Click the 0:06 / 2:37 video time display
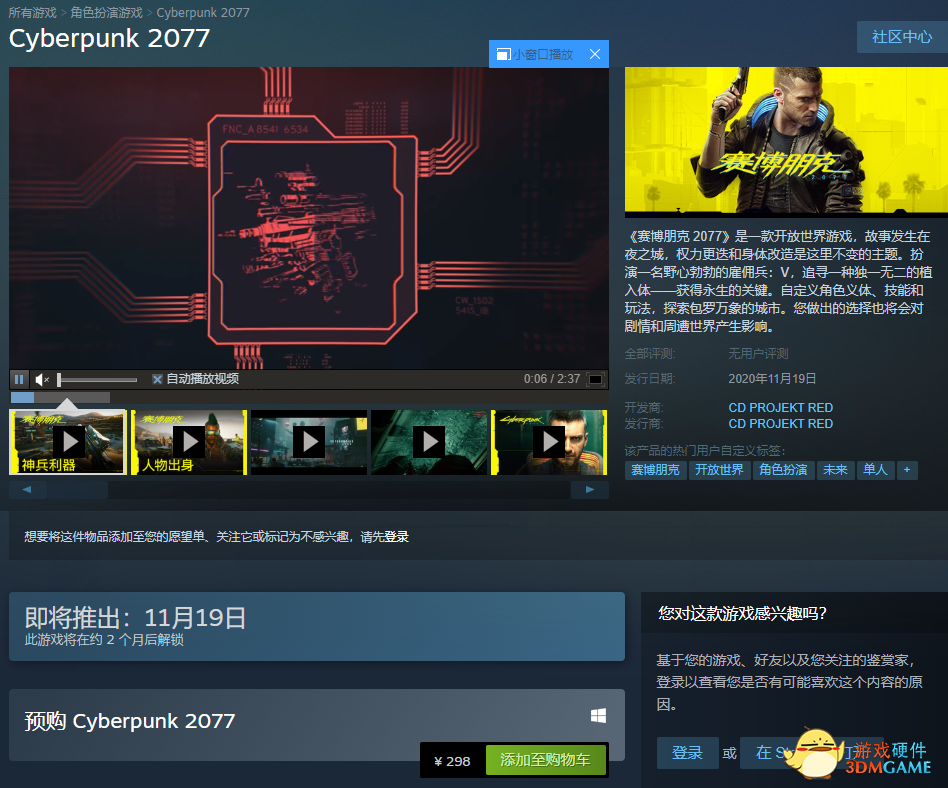948x788 pixels. [552, 379]
